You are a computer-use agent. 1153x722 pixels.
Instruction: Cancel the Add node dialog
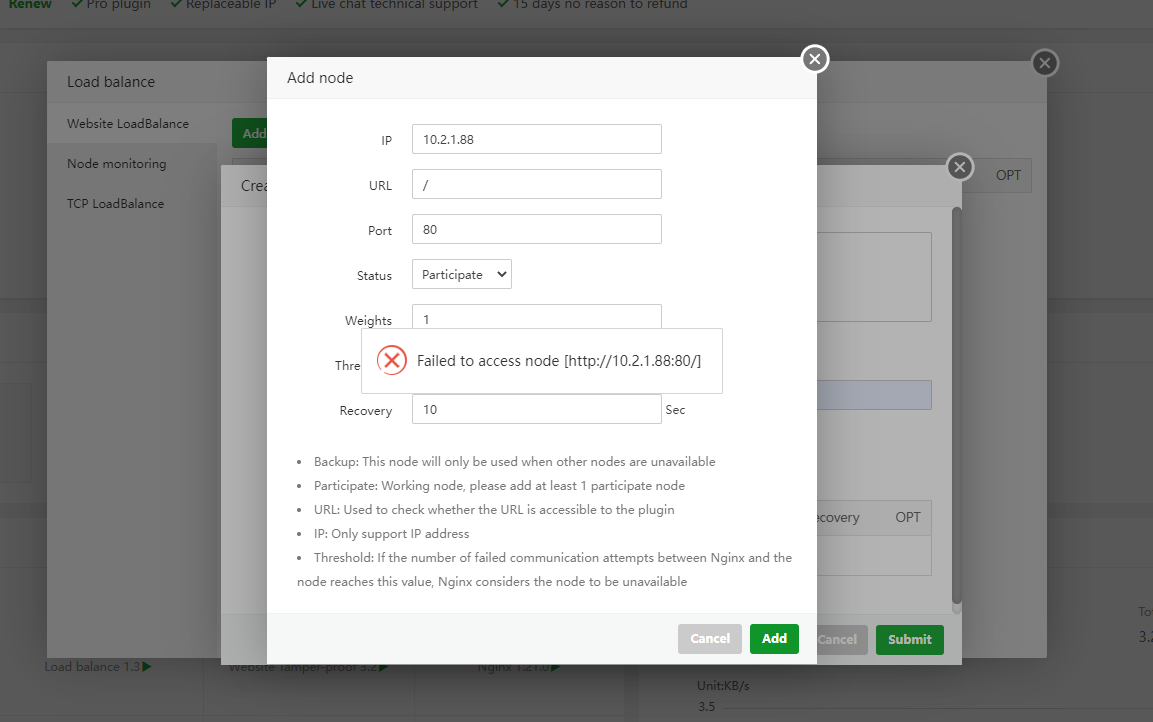(710, 638)
